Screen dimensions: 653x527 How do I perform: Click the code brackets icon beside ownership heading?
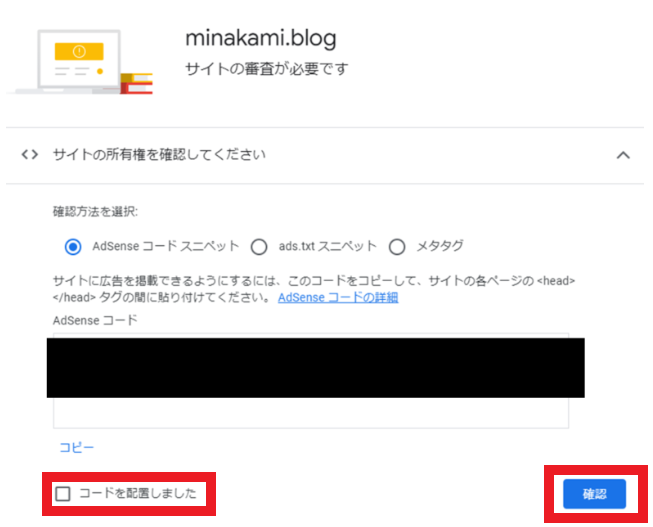(30, 155)
